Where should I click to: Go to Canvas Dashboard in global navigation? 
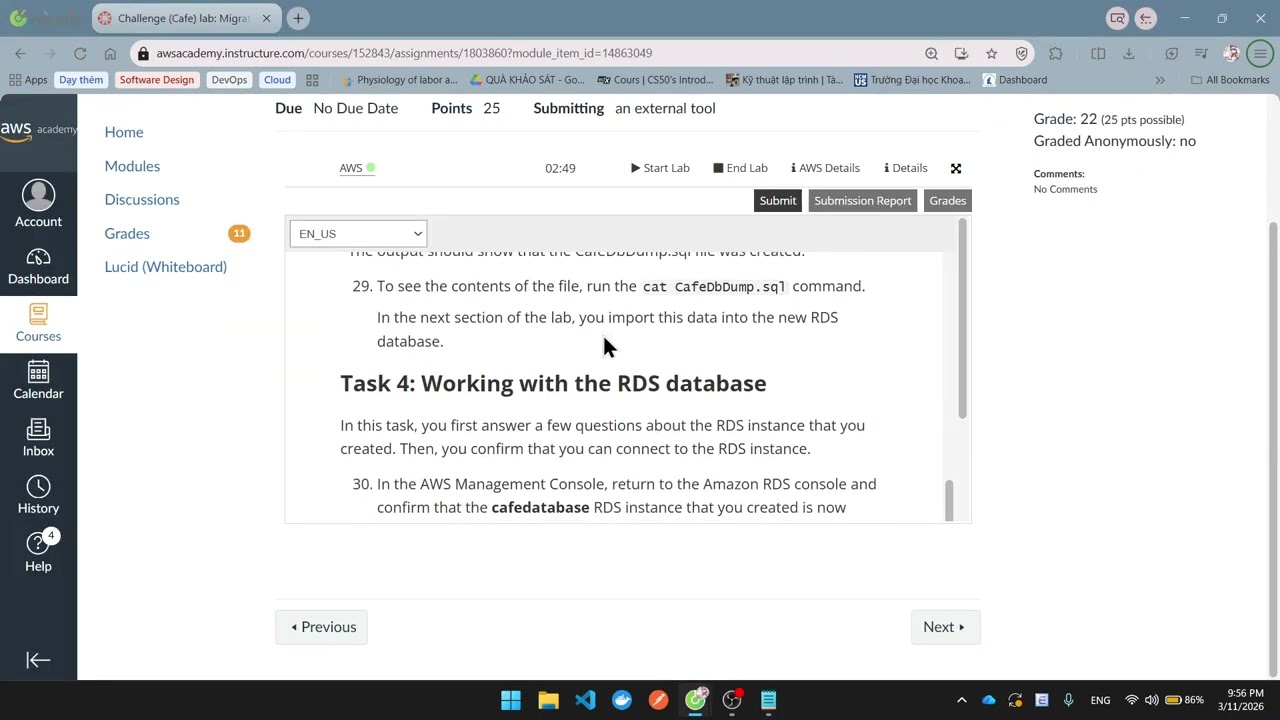pos(38,267)
